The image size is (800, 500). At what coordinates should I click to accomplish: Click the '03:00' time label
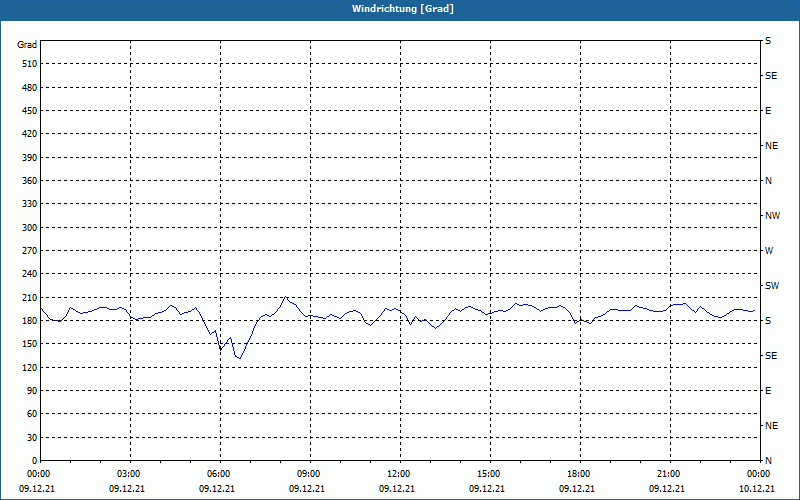tap(131, 474)
